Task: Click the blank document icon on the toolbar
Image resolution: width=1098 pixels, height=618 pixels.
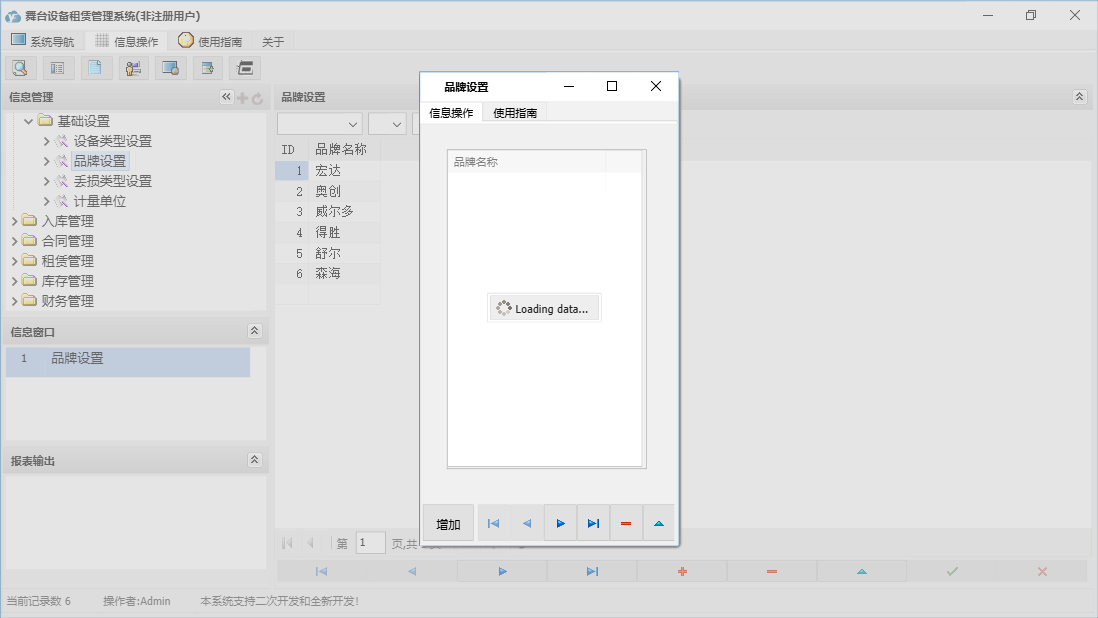Action: 96,67
